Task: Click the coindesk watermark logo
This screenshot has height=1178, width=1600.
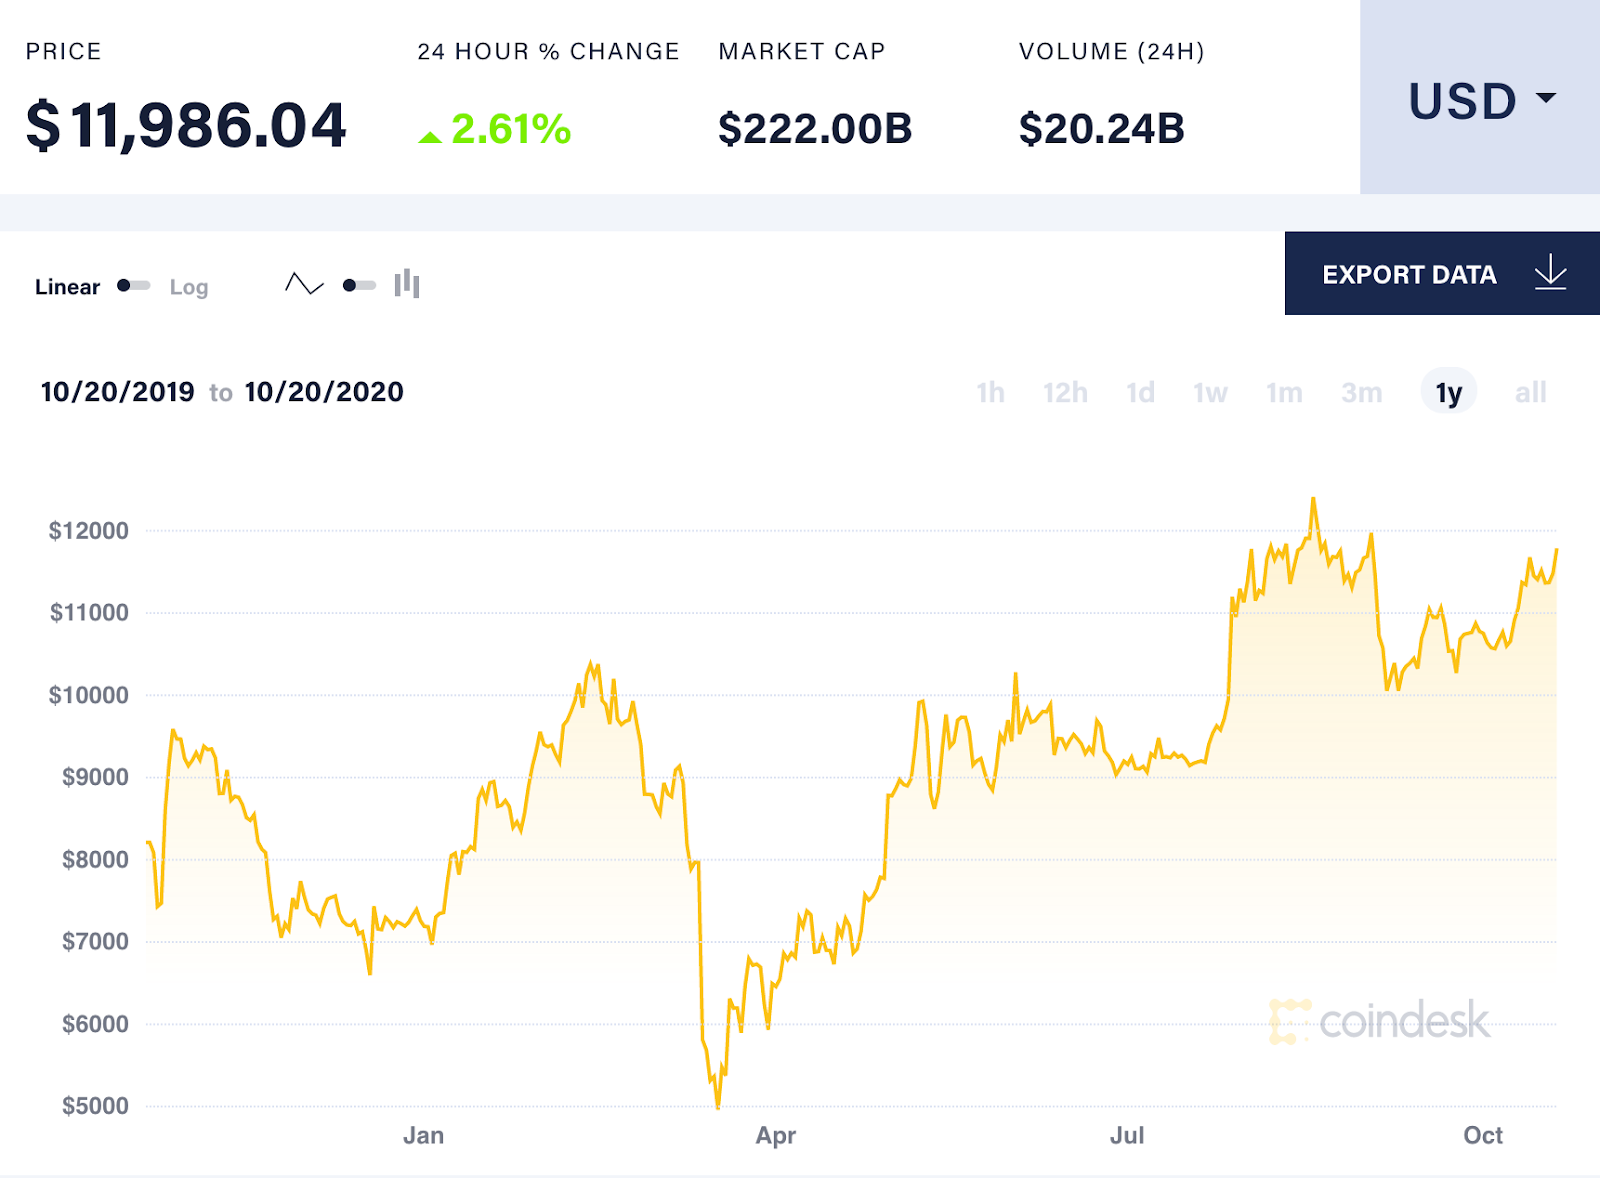Action: [1380, 1021]
